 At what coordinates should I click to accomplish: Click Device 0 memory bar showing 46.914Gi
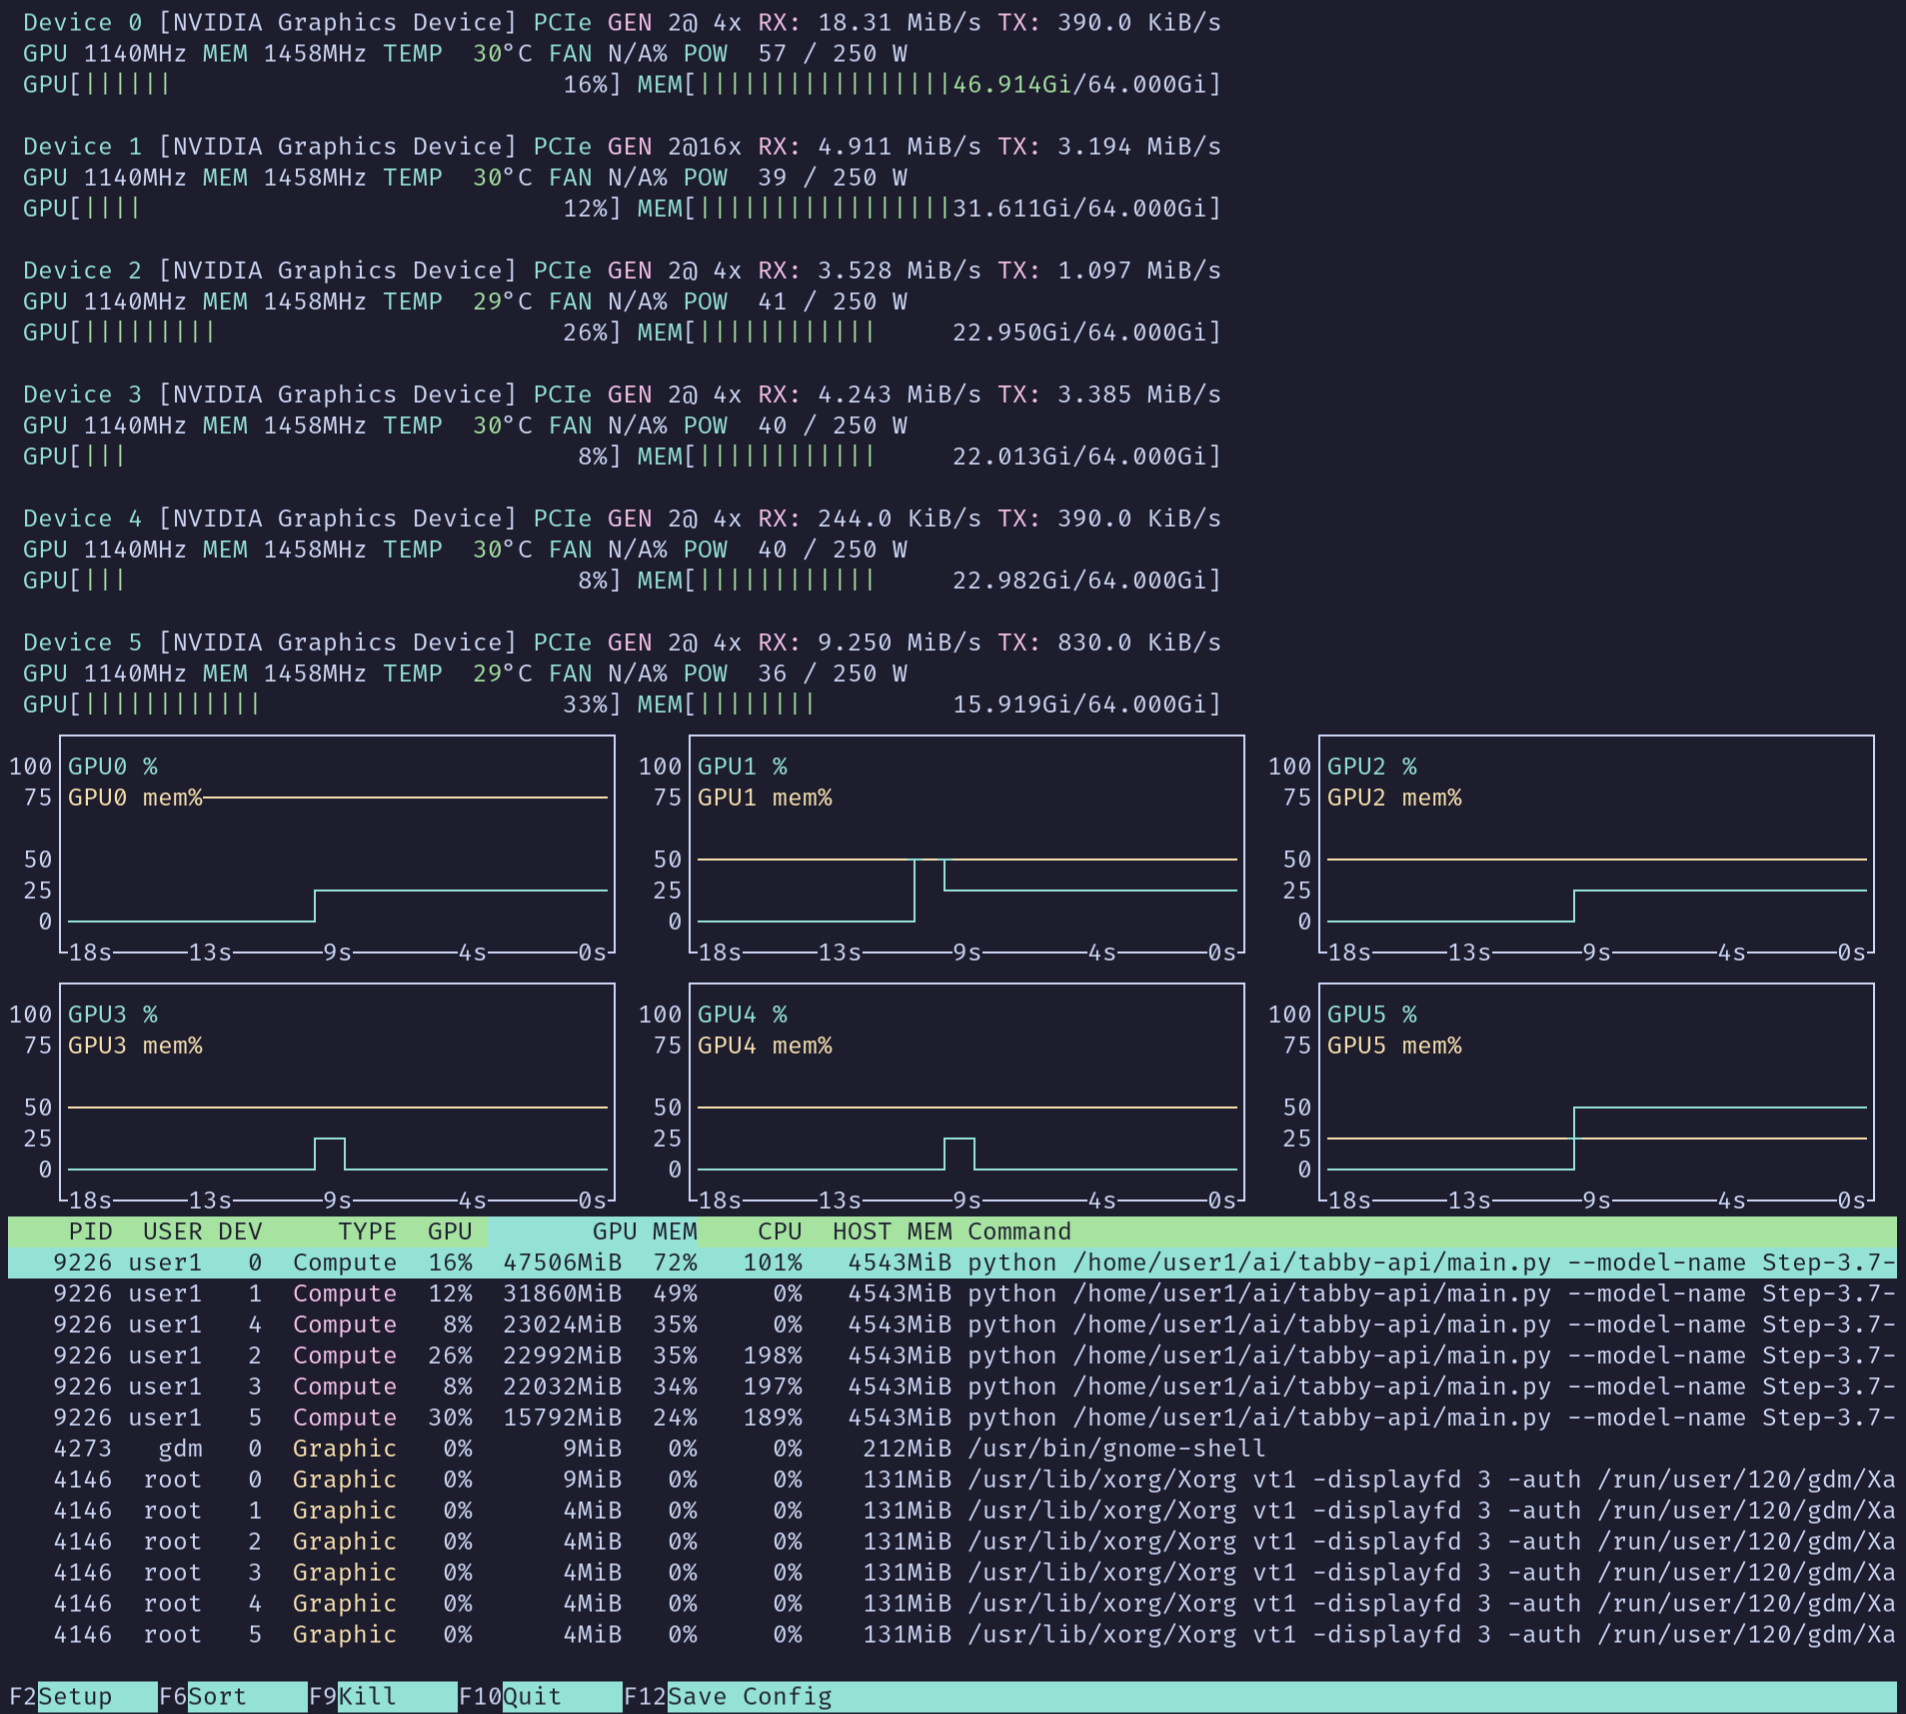tap(929, 84)
